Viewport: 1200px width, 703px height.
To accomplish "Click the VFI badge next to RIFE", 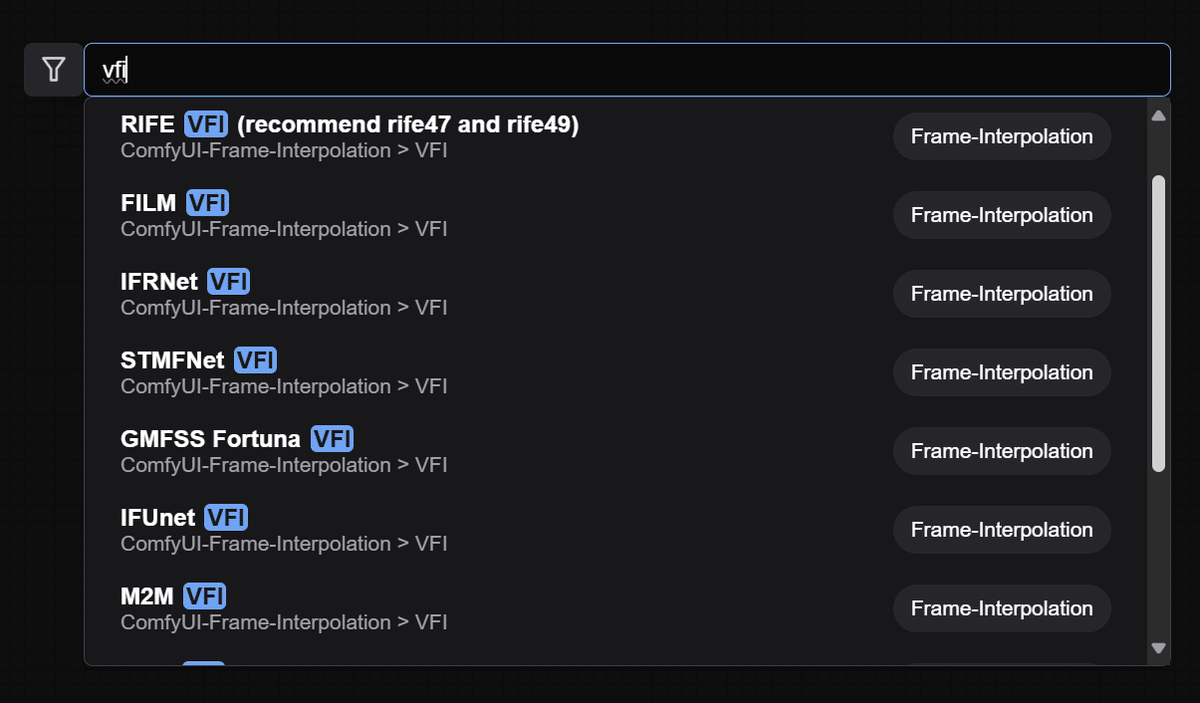I will click(x=207, y=124).
